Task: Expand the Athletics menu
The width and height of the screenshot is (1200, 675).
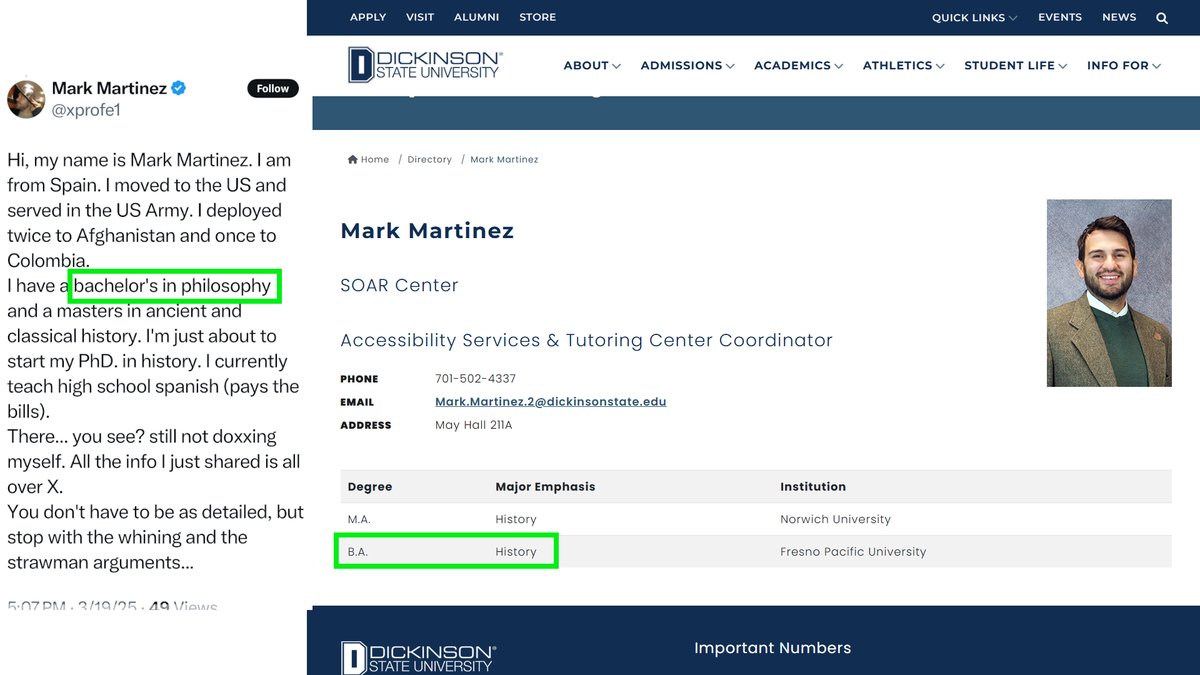Action: 904,66
